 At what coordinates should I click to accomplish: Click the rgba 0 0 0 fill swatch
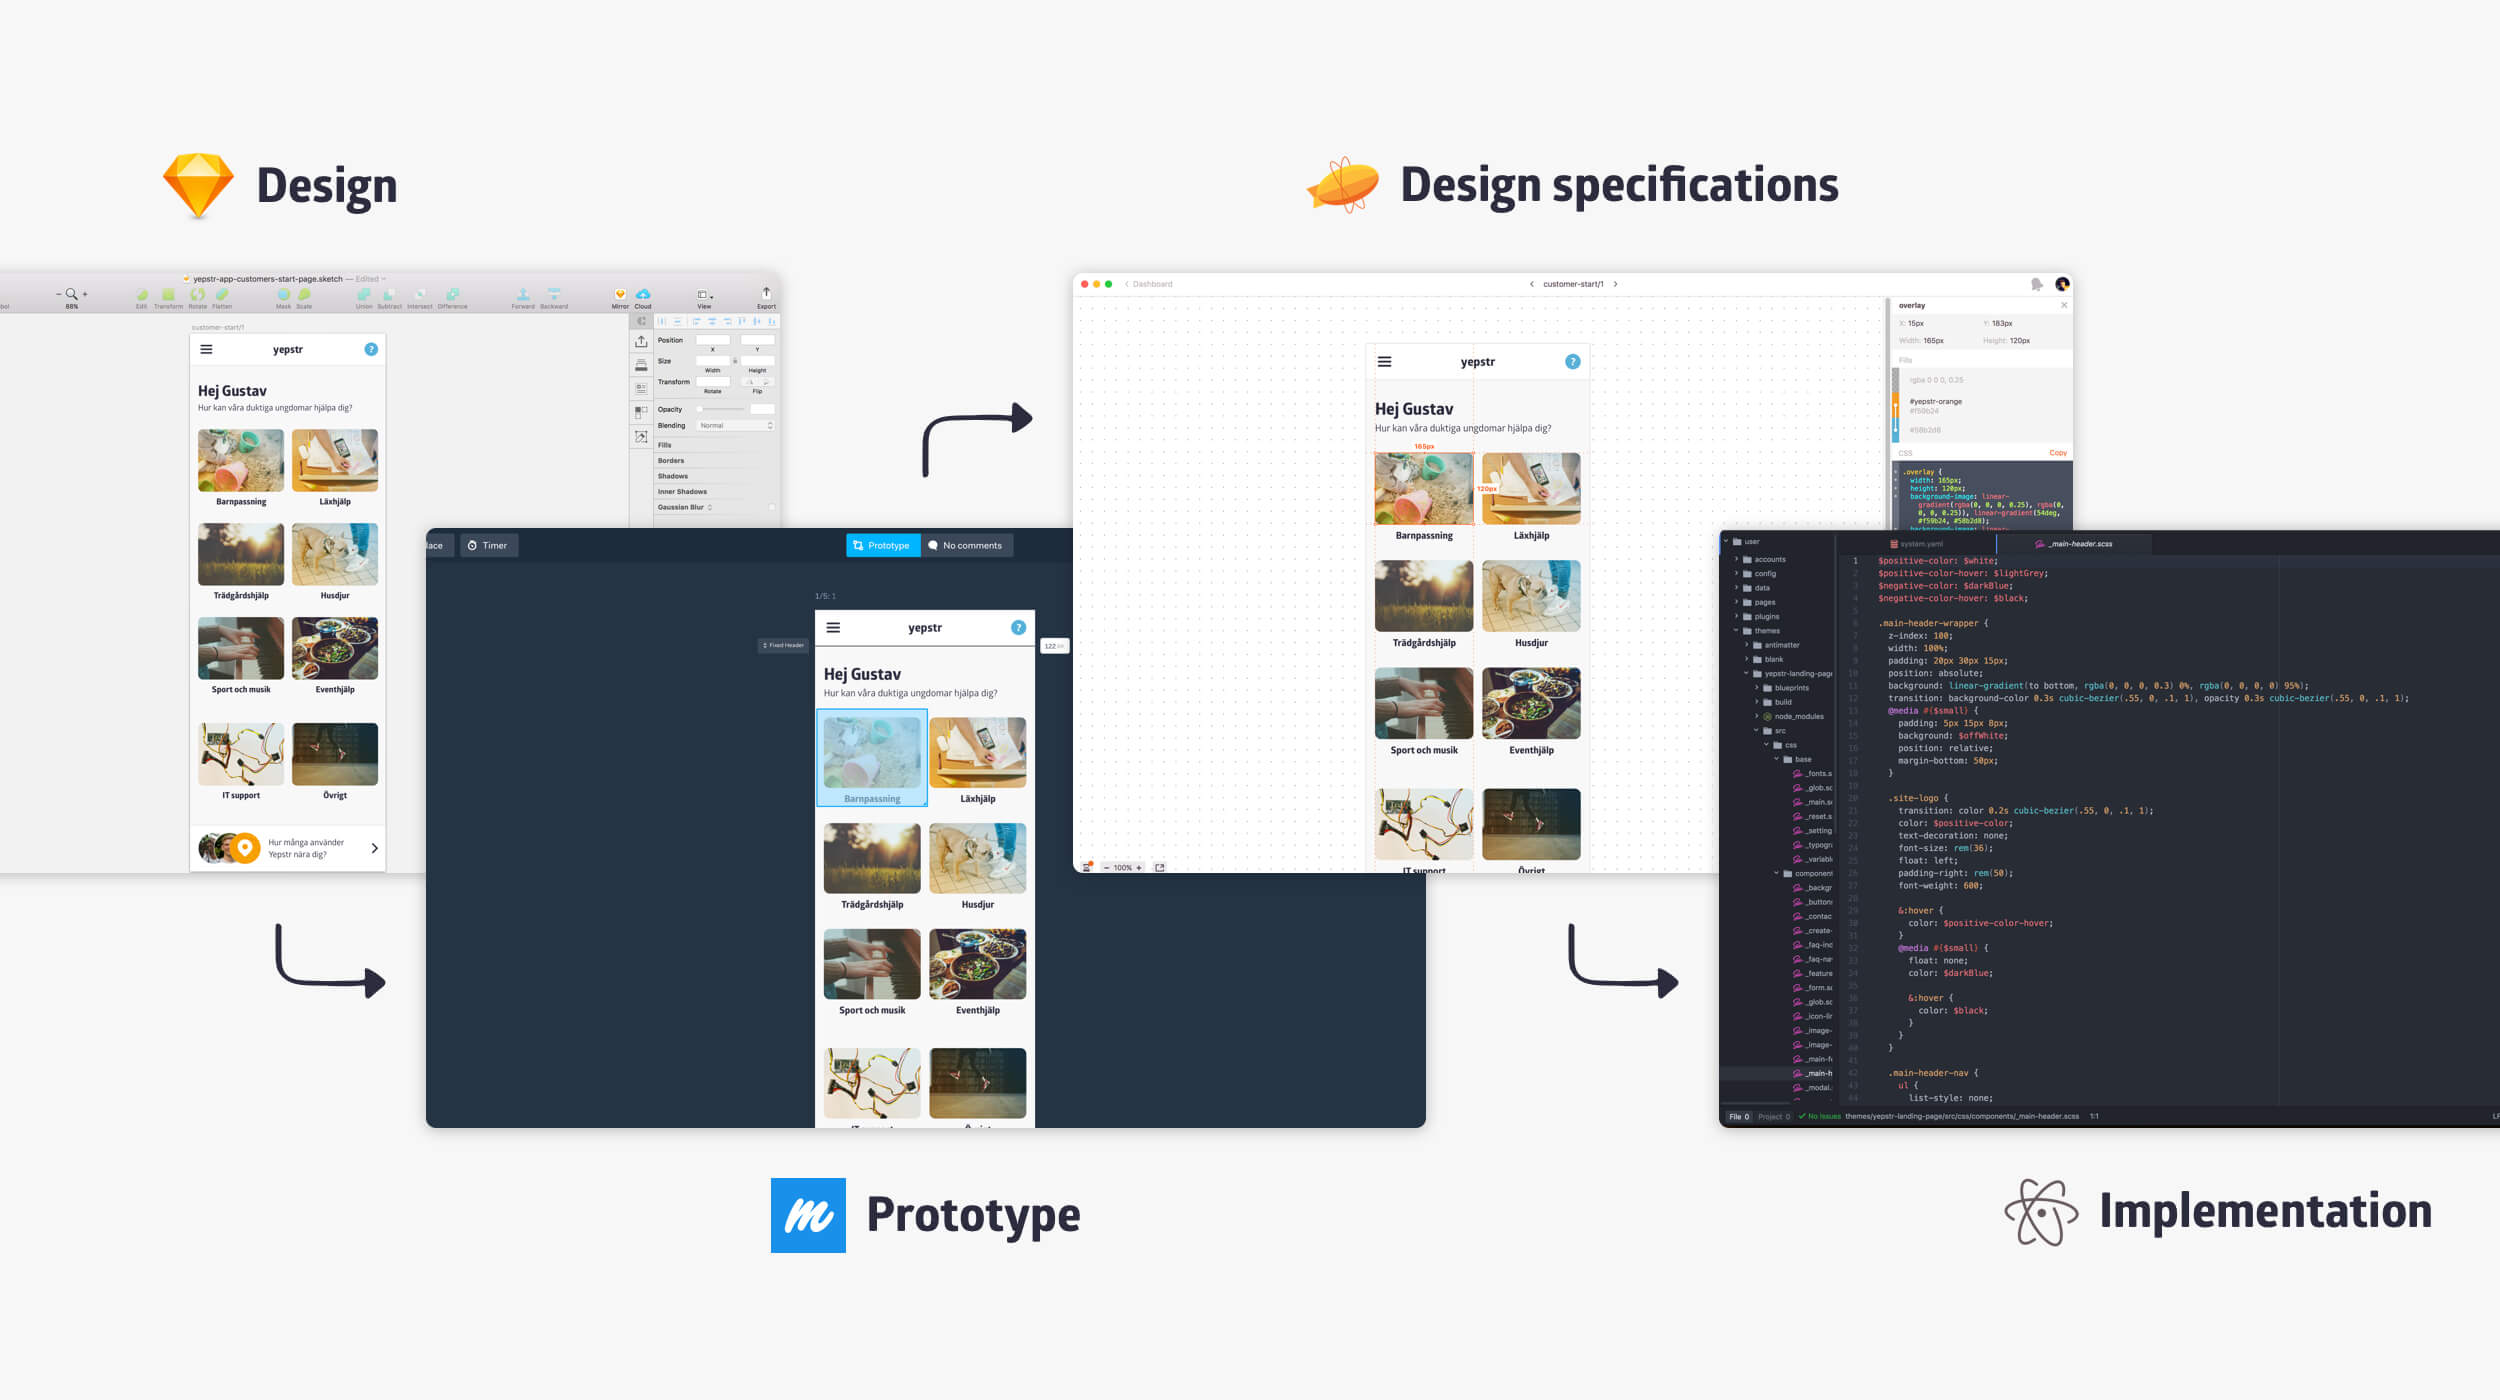coord(1895,380)
